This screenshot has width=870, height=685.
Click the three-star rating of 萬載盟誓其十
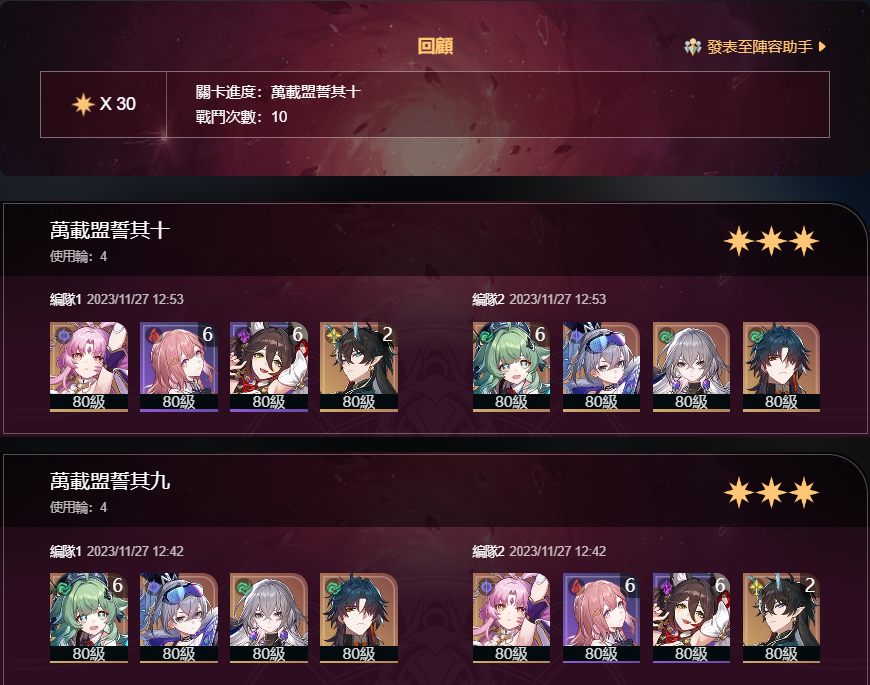click(771, 242)
